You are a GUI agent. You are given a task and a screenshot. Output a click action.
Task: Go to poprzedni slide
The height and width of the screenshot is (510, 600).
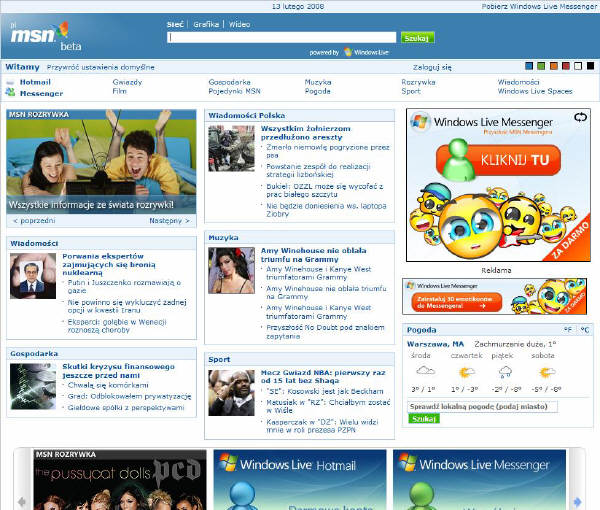point(34,220)
